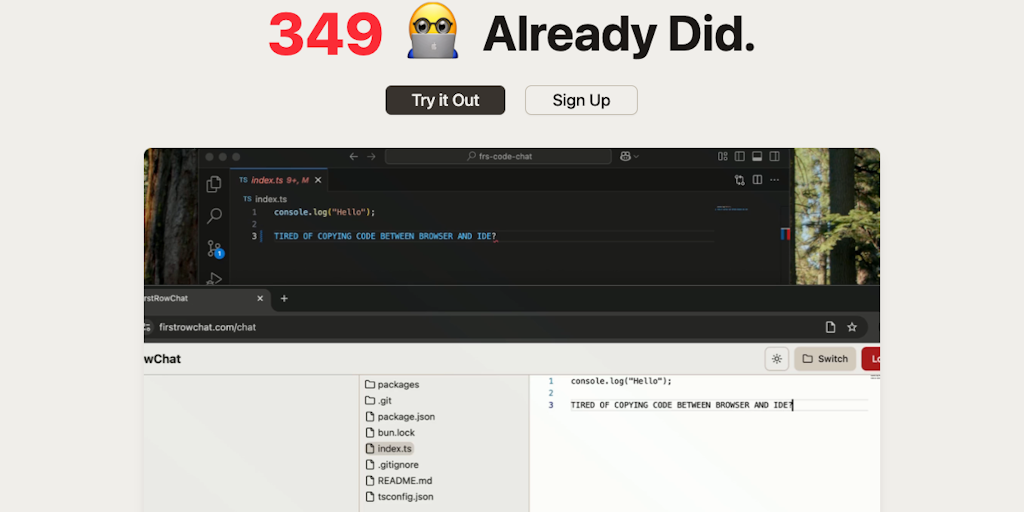This screenshot has height=512, width=1024.
Task: Select bun.lock in file list
Action: click(x=390, y=432)
